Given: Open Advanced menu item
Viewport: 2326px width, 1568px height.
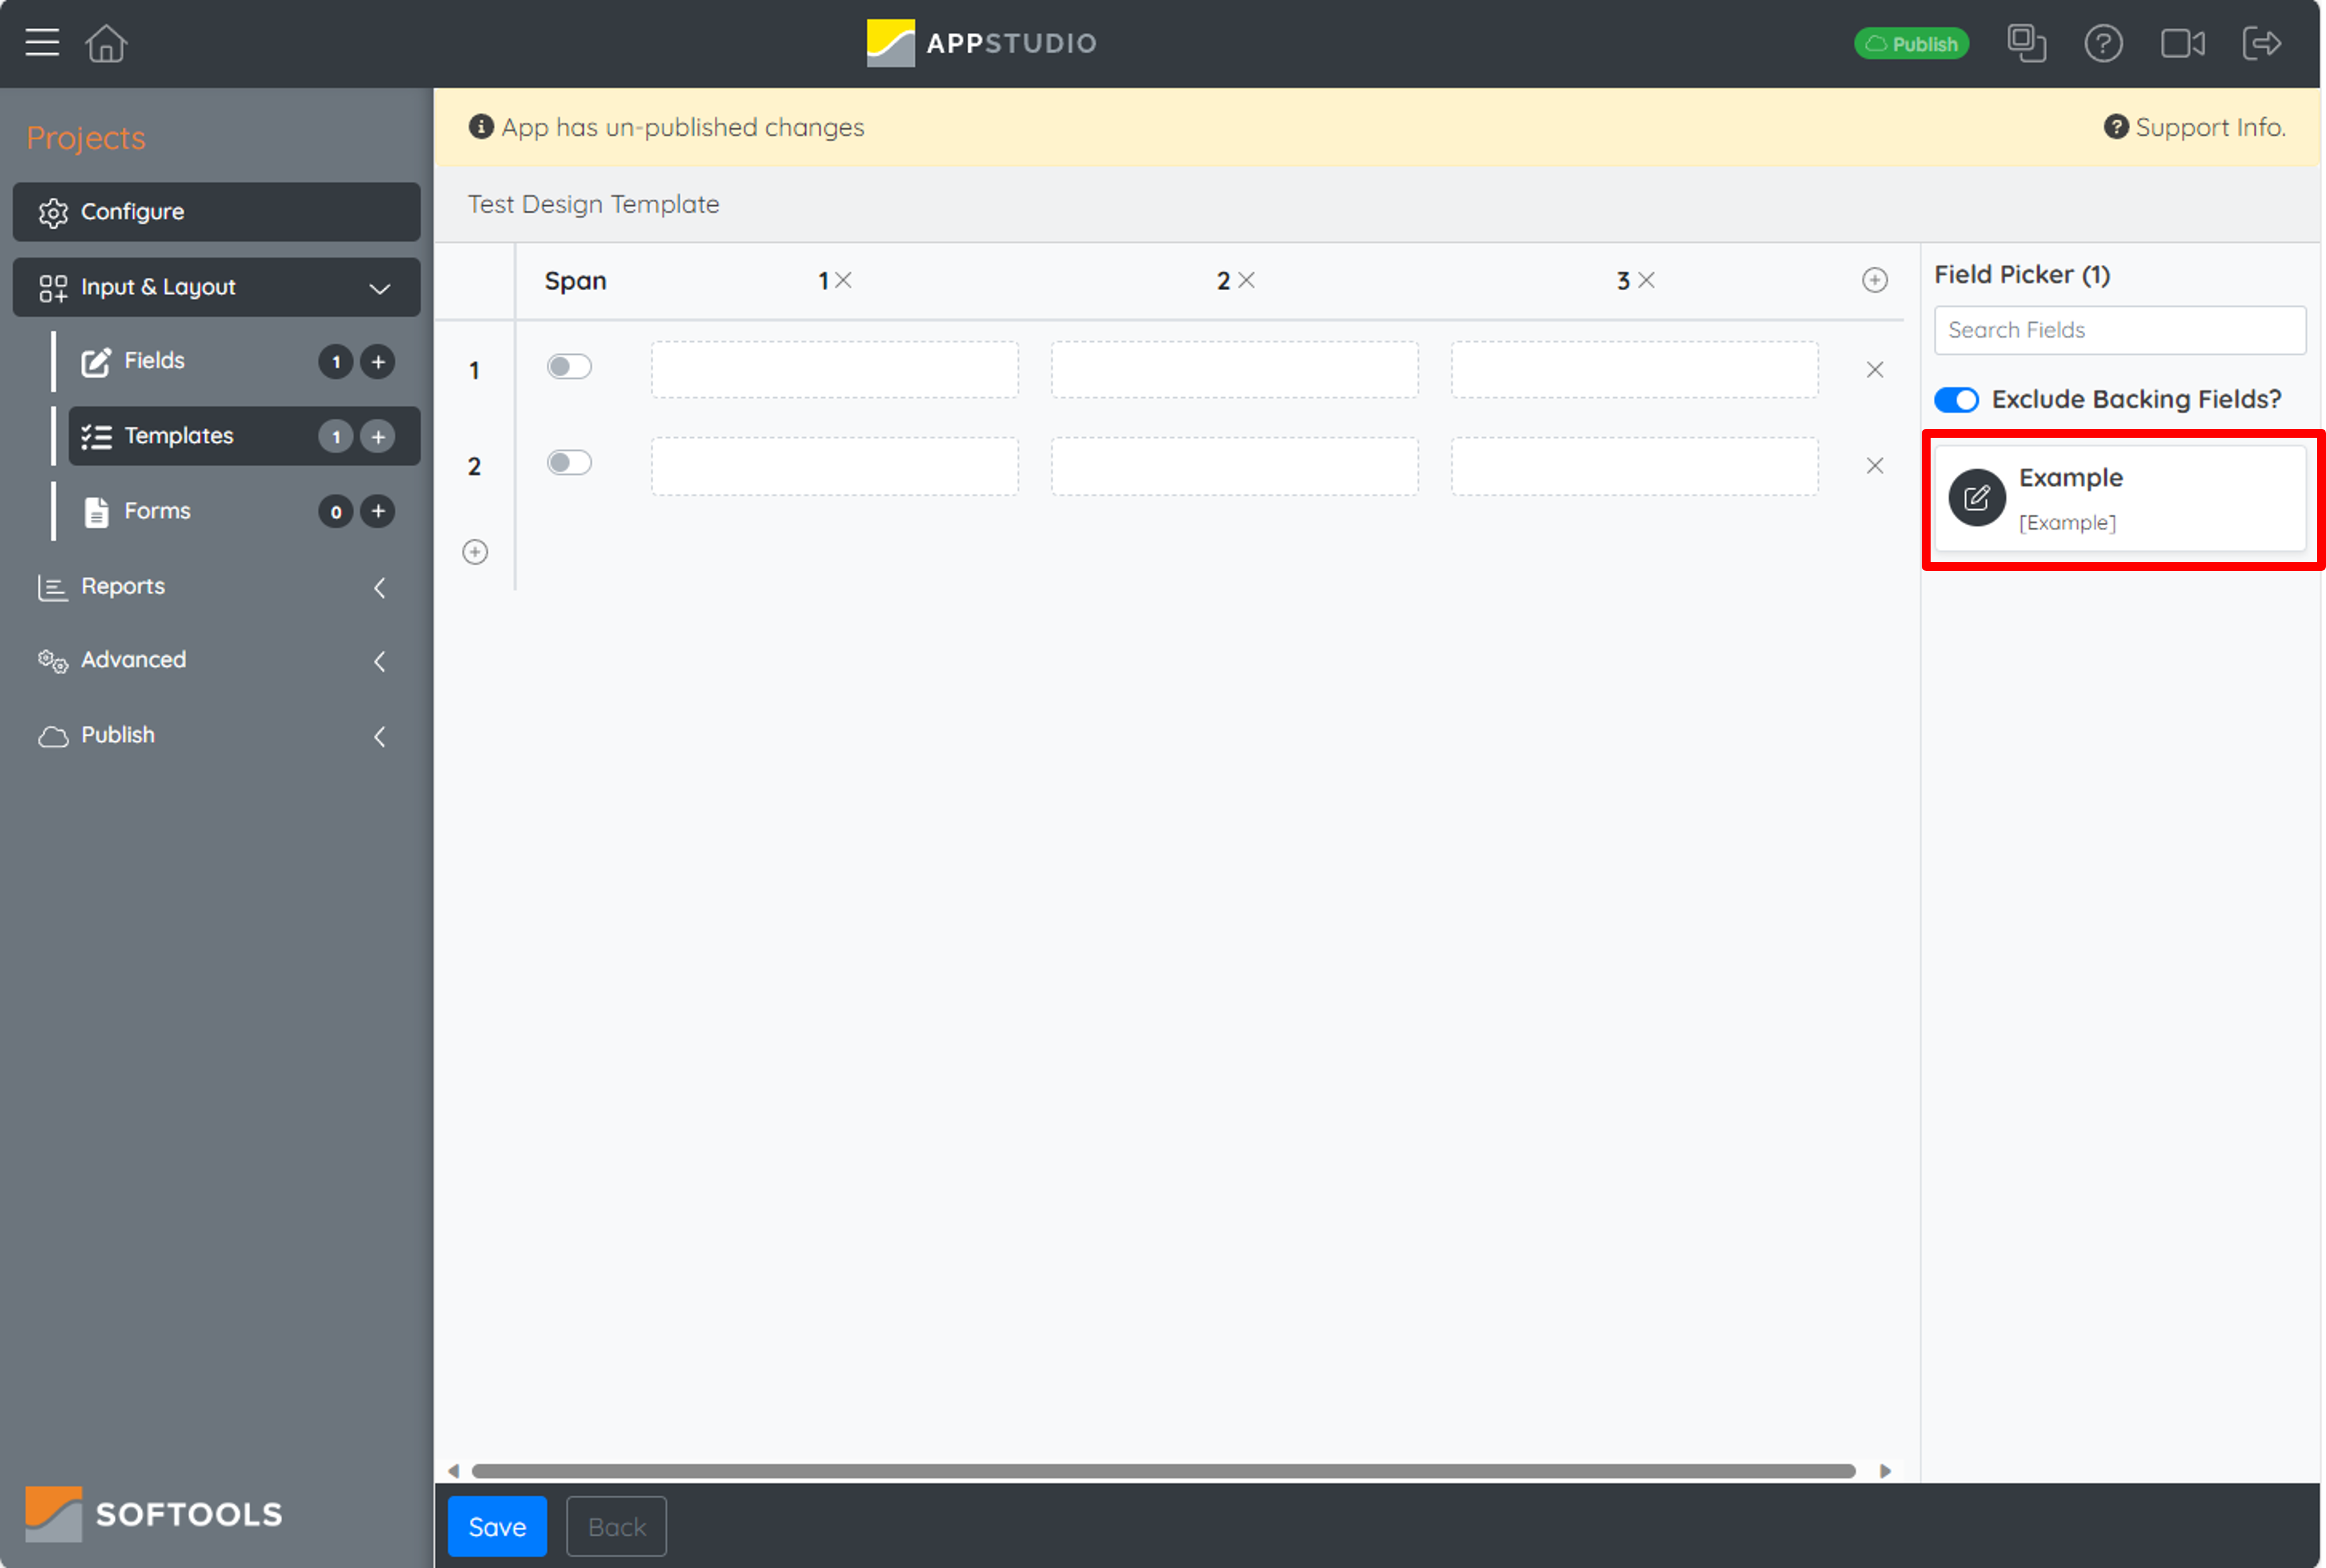Looking at the screenshot, I should coord(133,660).
